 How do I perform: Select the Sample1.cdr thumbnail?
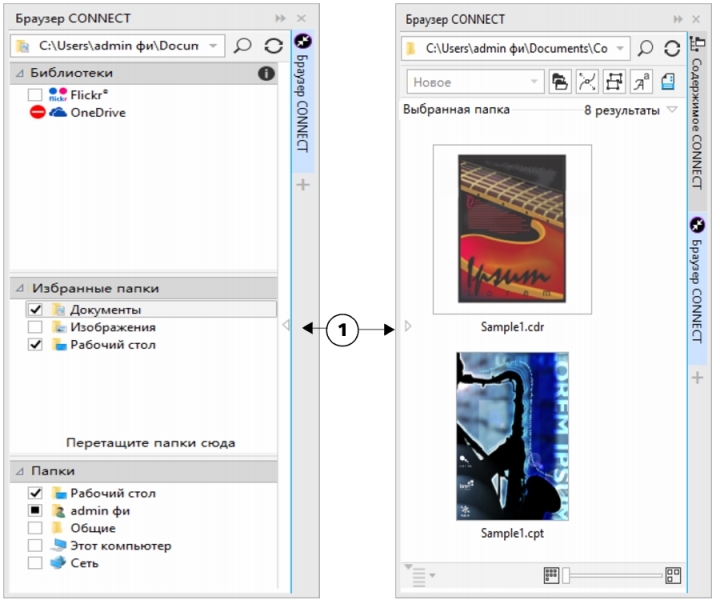point(511,230)
